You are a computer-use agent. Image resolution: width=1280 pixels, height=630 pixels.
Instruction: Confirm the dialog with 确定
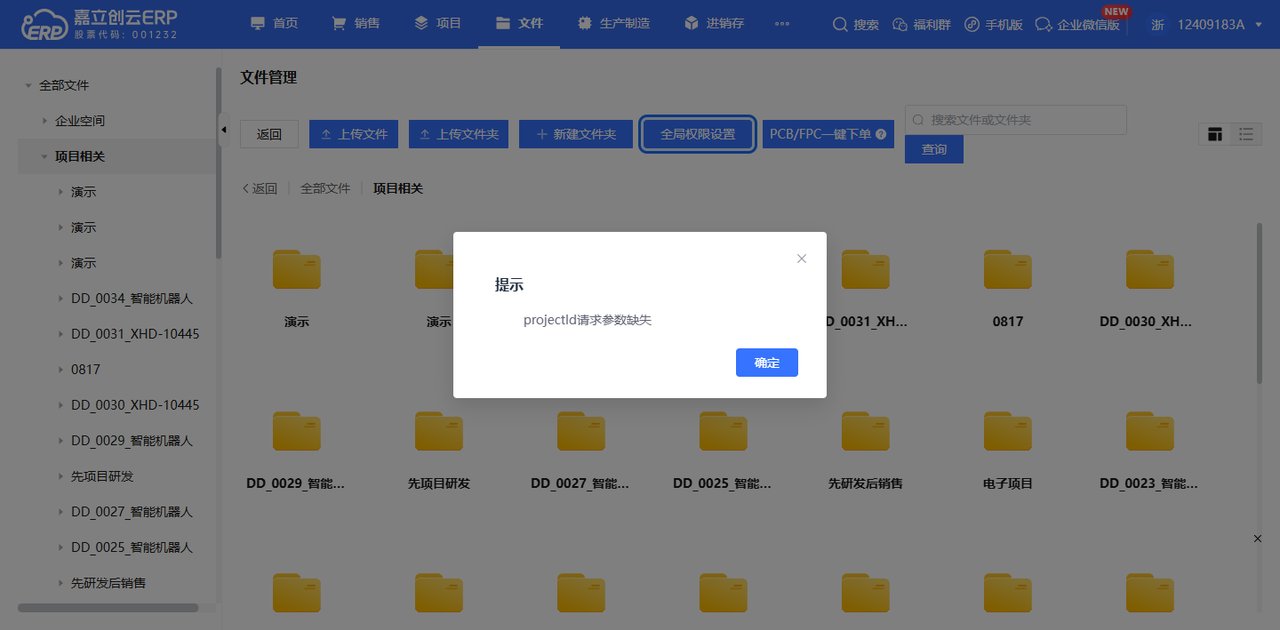click(x=767, y=362)
